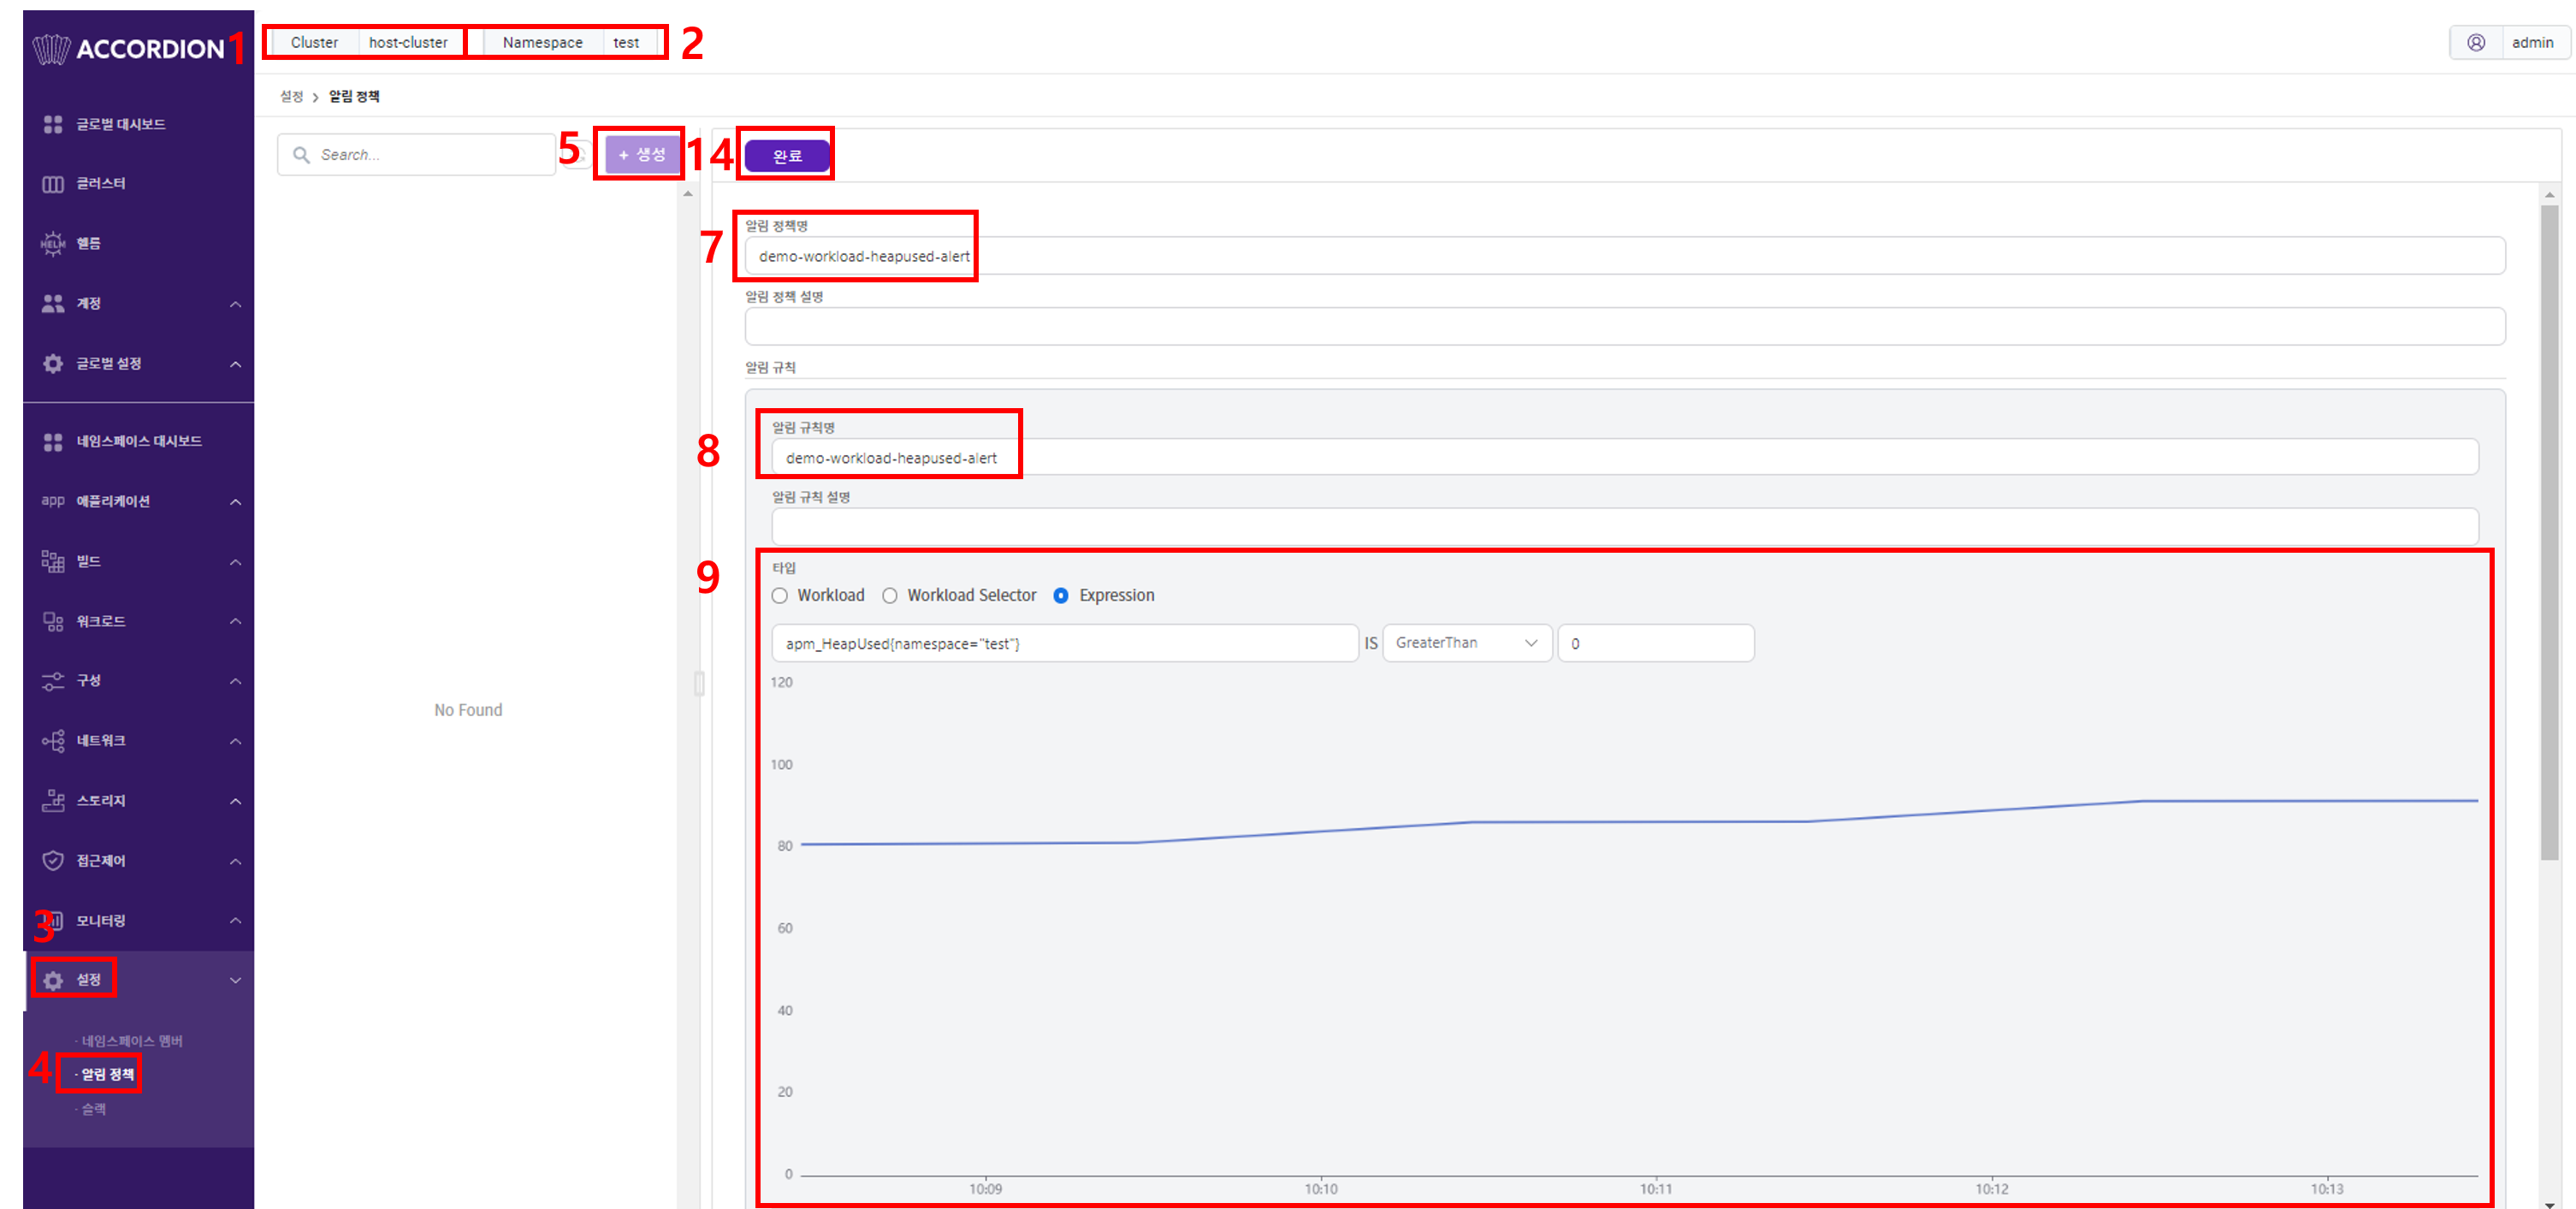Select the Expression radio button
Viewport: 2576px width, 1209px height.
pos(1060,595)
